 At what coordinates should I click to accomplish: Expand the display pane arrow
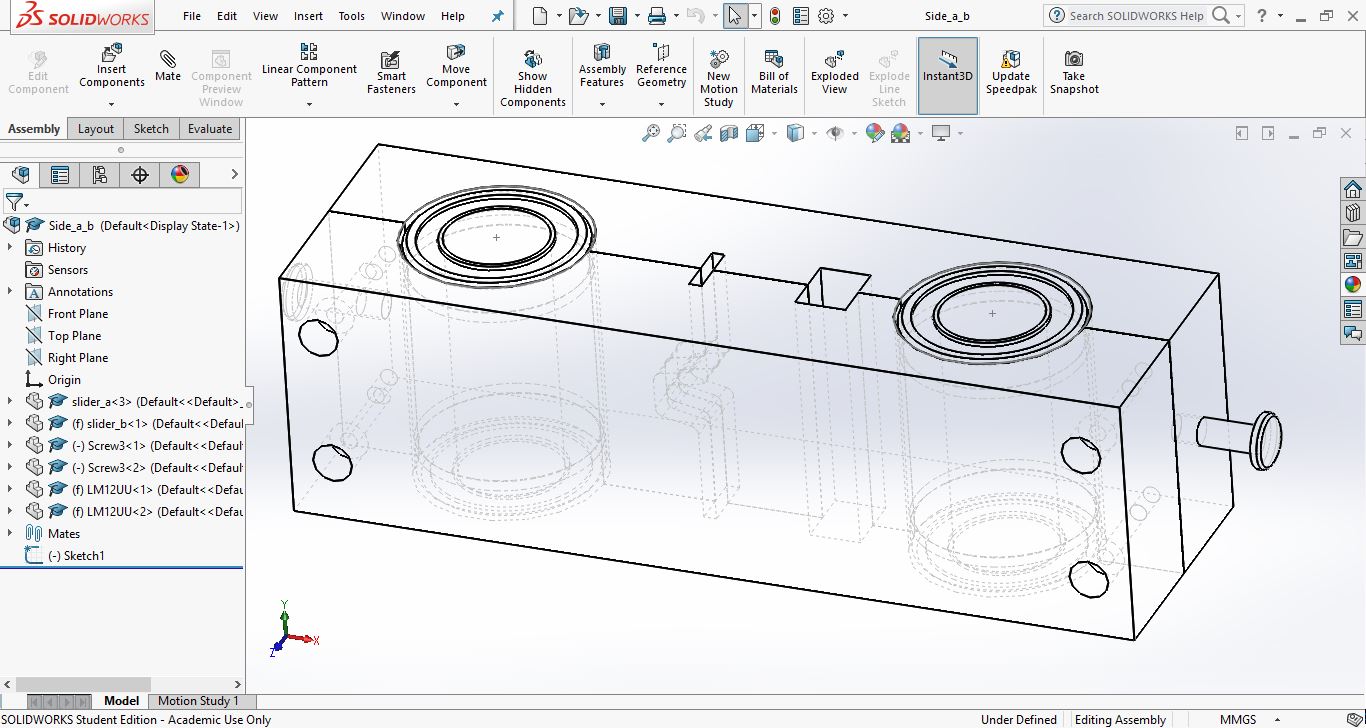(x=234, y=175)
